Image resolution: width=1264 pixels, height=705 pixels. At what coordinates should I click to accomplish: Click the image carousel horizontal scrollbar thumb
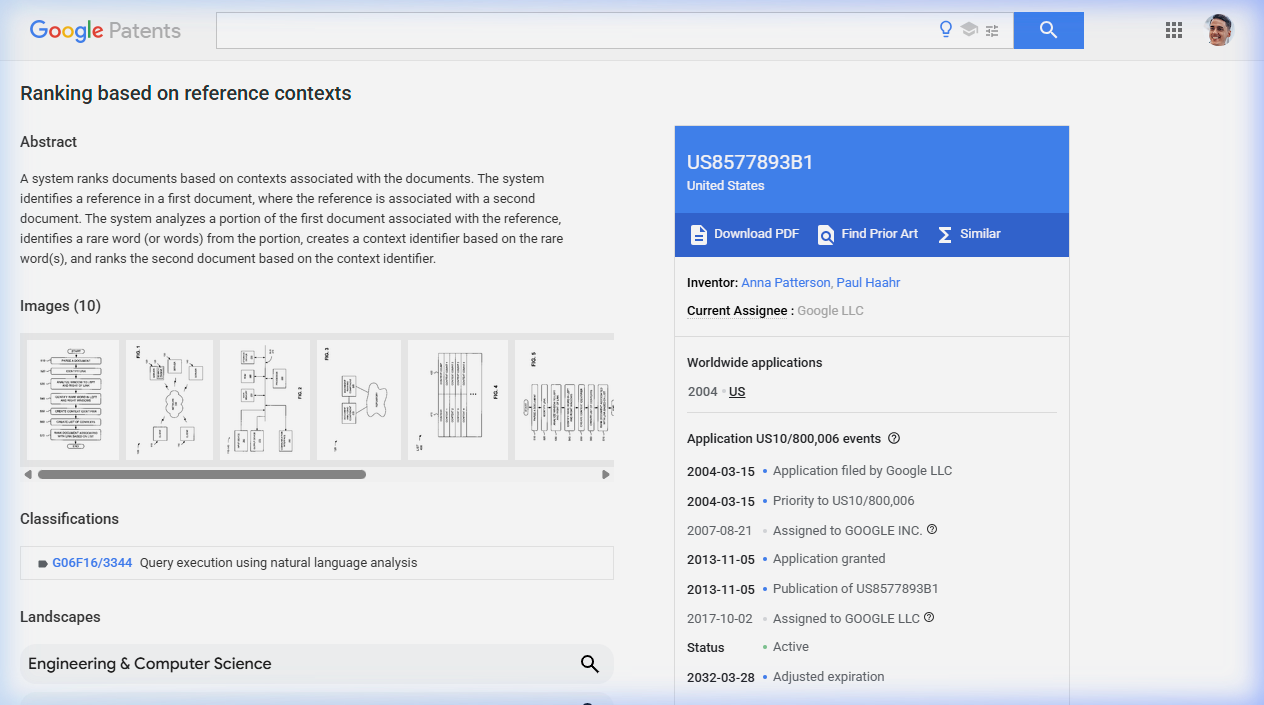(x=202, y=474)
